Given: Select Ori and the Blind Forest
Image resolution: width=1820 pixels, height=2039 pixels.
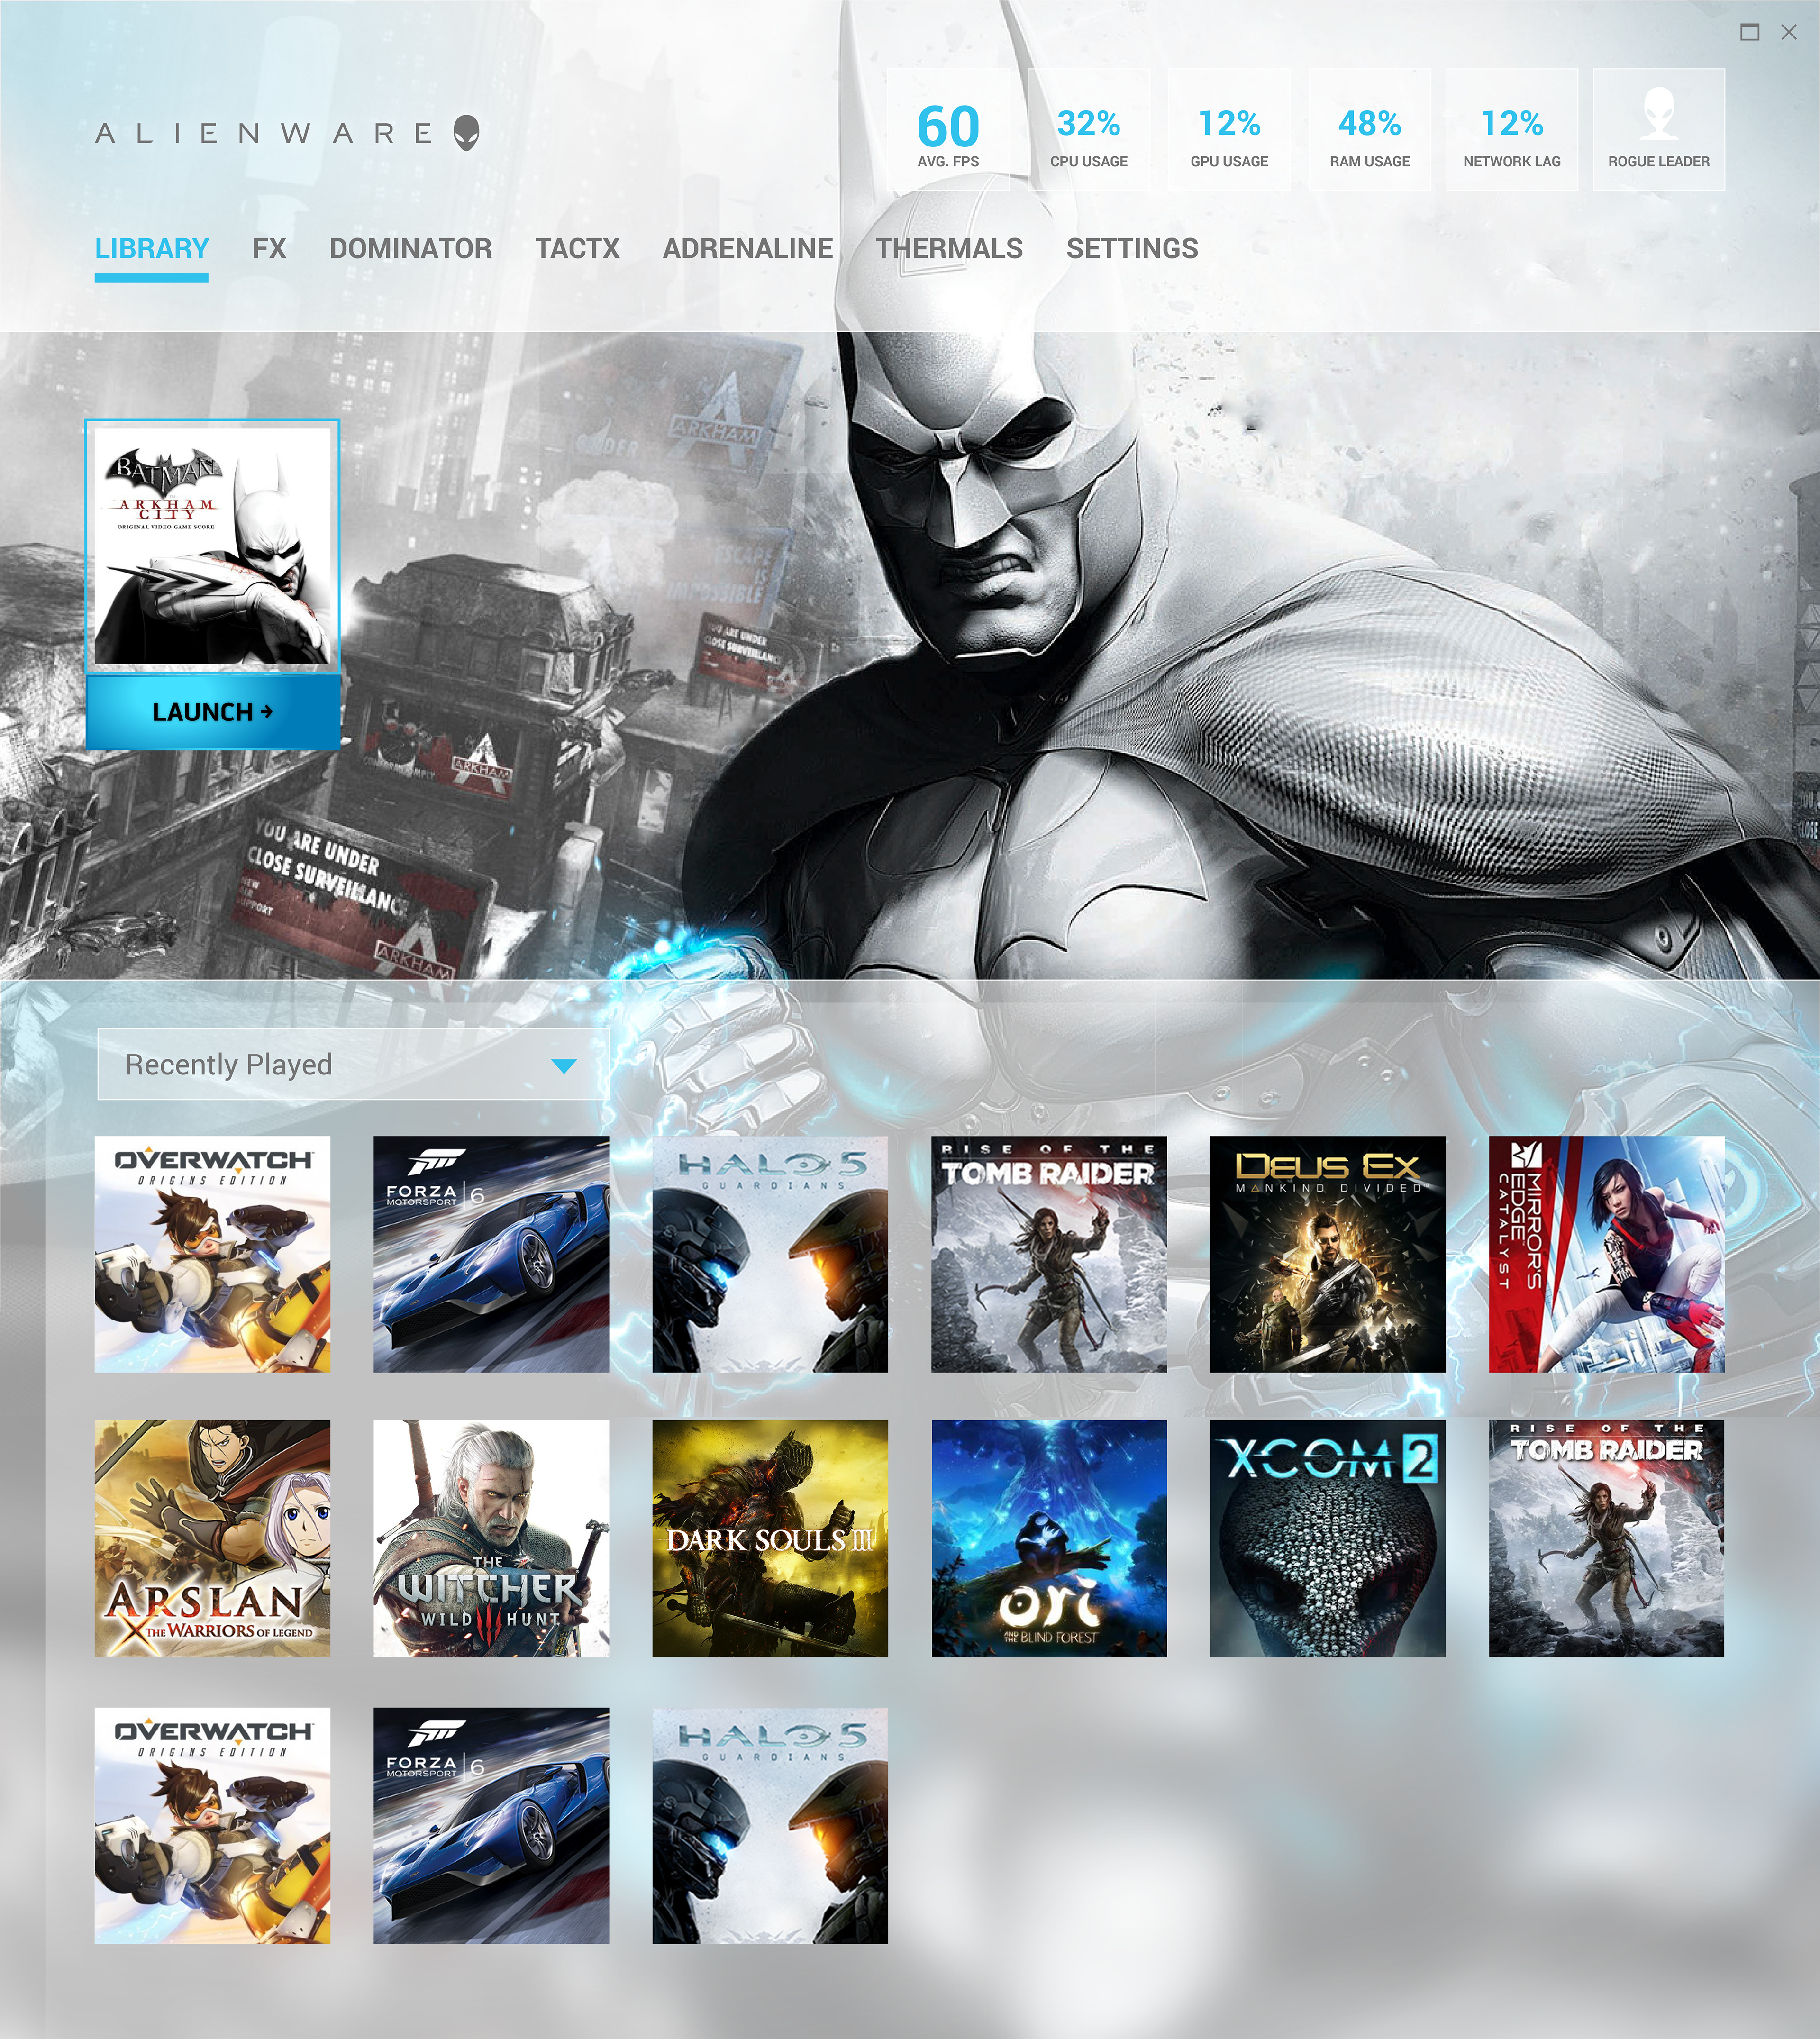Looking at the screenshot, I should (1049, 1538).
